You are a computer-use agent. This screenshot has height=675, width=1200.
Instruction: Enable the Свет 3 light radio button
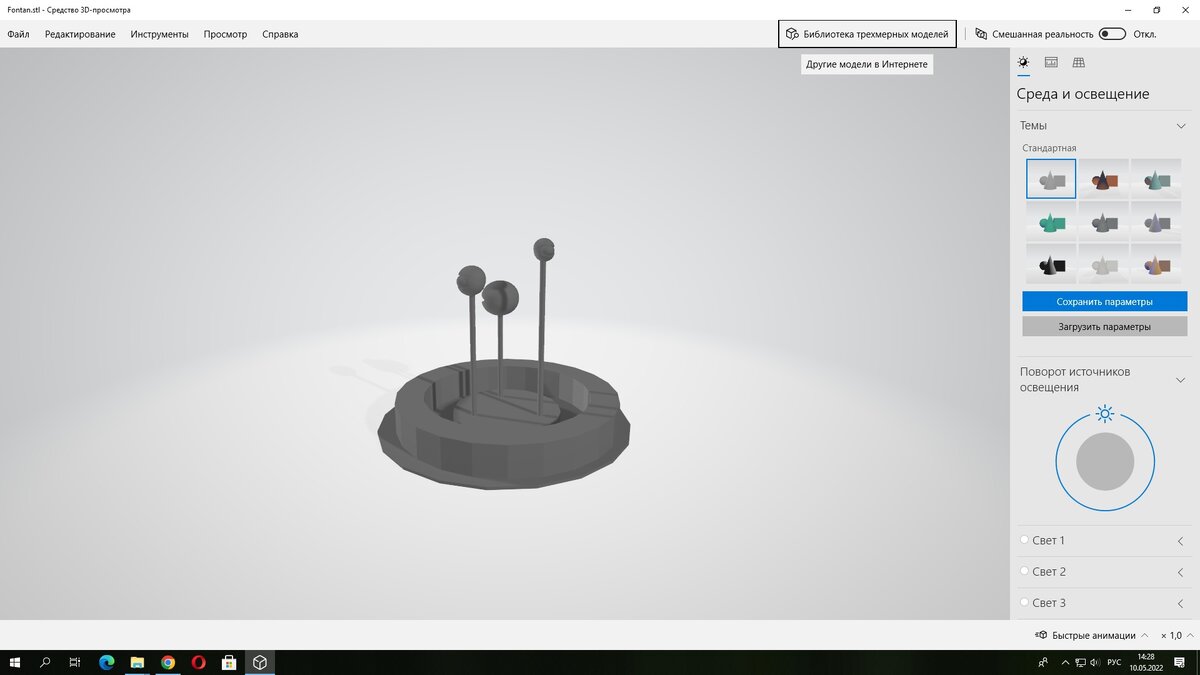pyautogui.click(x=1024, y=602)
